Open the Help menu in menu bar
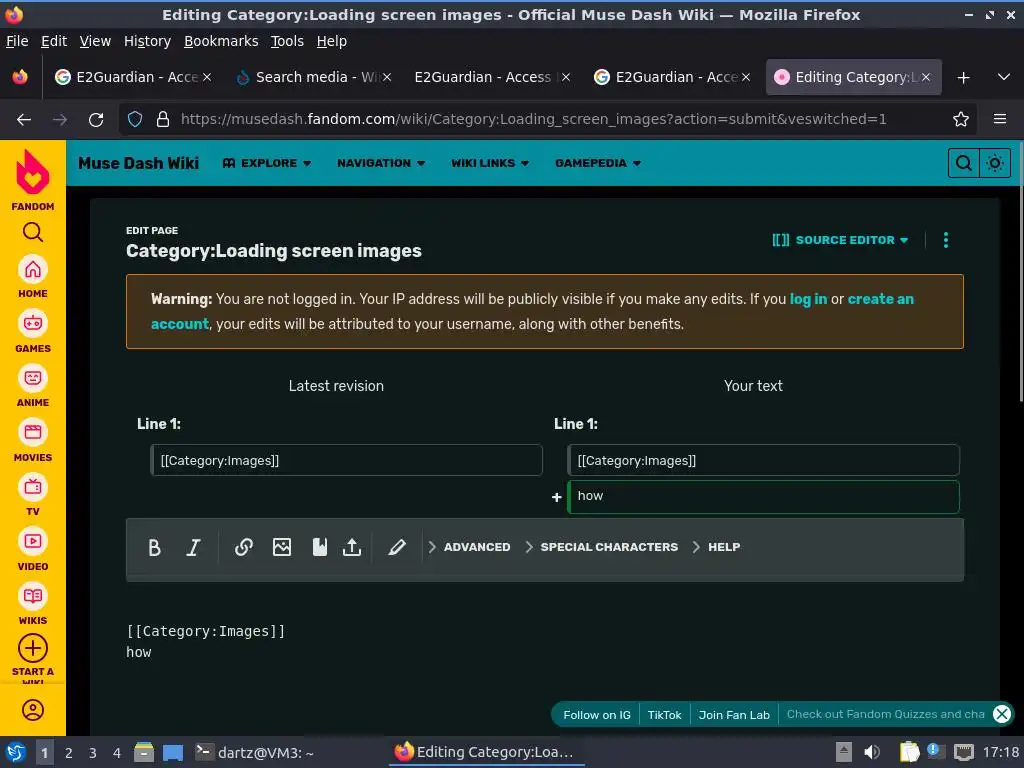The height and width of the screenshot is (768, 1024). pos(332,41)
